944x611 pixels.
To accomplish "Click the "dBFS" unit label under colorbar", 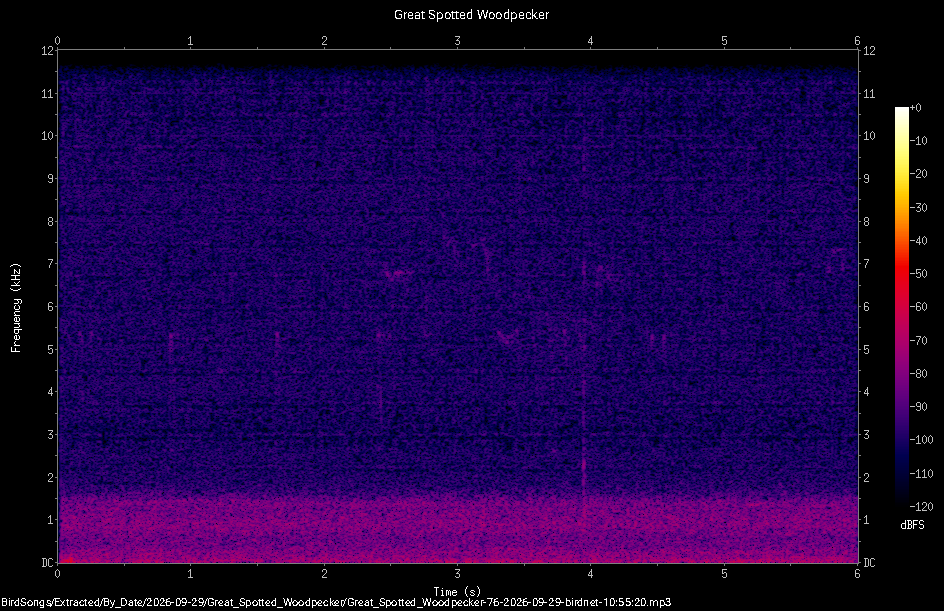I will (912, 525).
